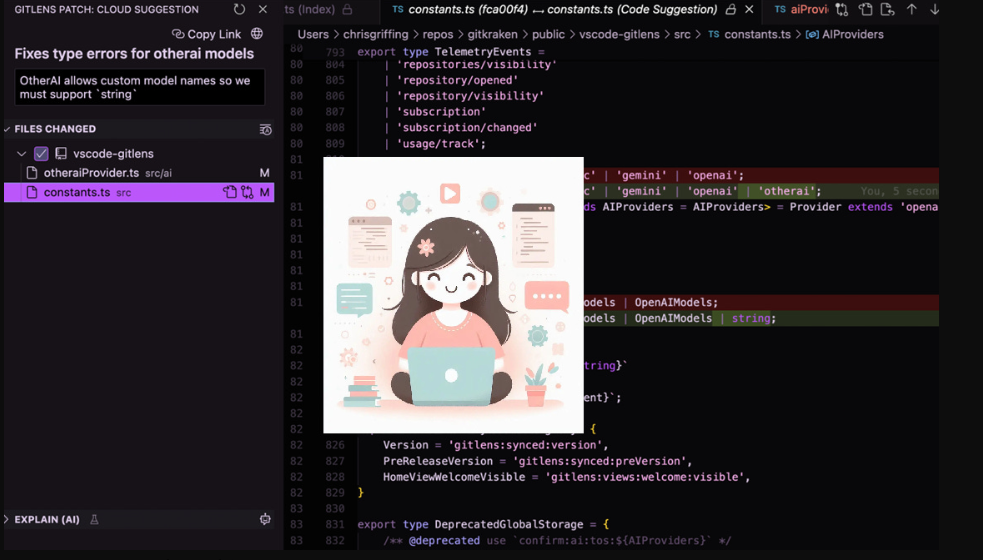This screenshot has width=983, height=560.
Task: Click the compare changes icon on constants.ts row
Action: pos(247,192)
